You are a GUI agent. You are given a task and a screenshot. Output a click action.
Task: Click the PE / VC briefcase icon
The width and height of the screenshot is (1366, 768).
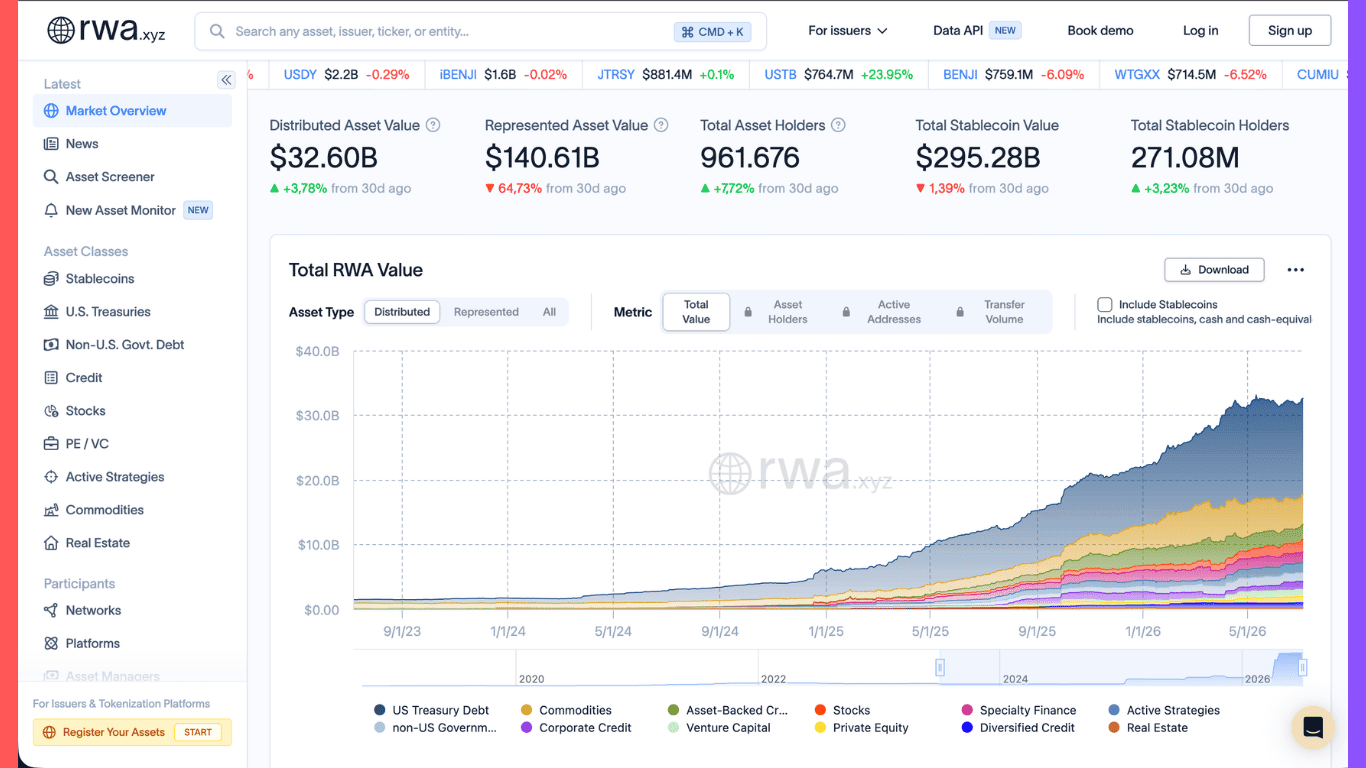[51, 444]
